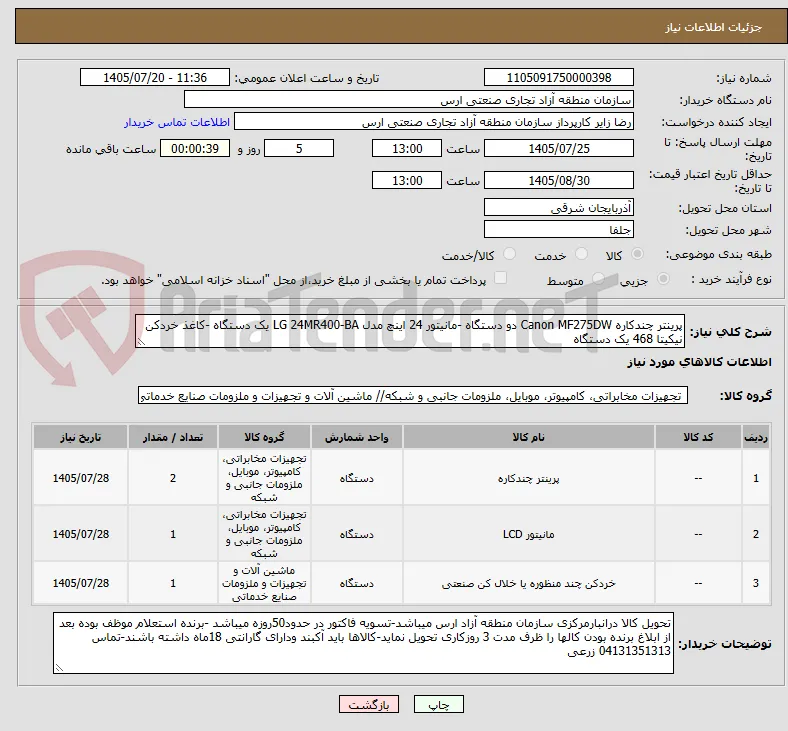Click the پرینتر چندکاره item name cell

529,478
